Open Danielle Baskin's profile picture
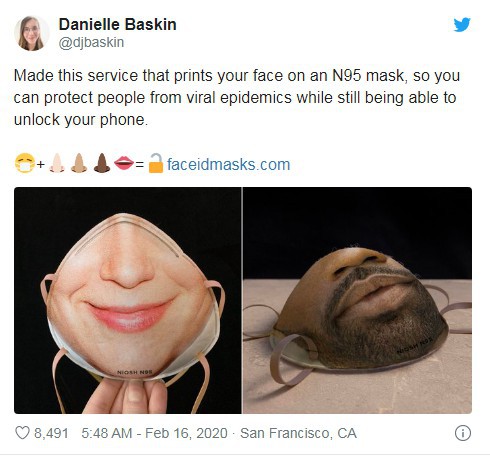 31,33
